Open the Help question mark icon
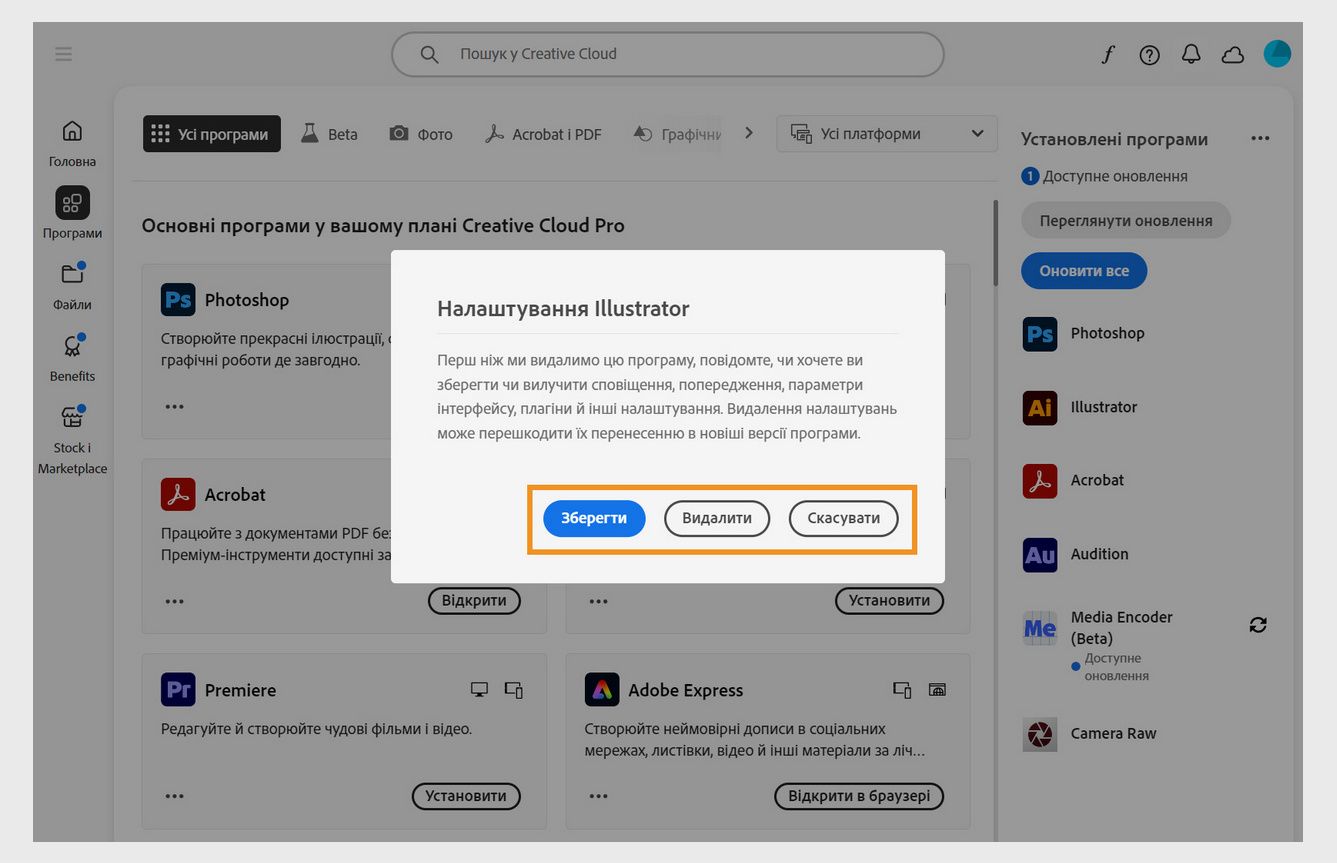1337x863 pixels. [x=1150, y=55]
